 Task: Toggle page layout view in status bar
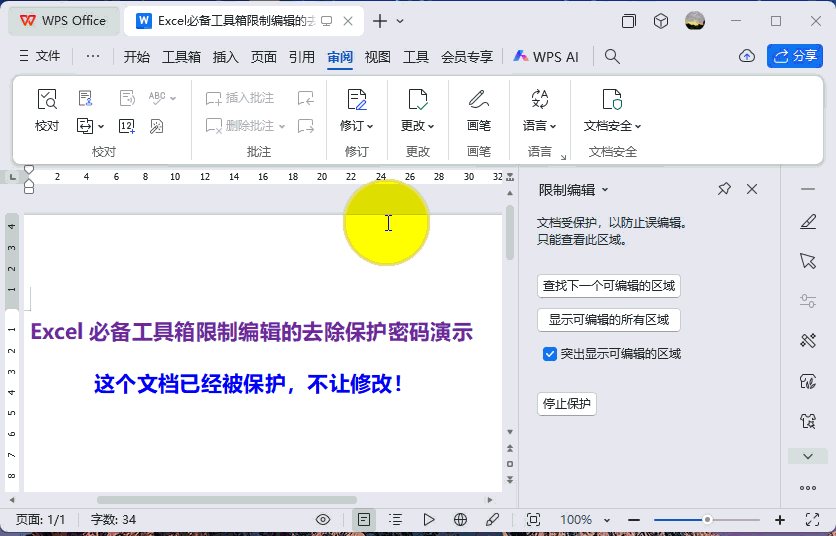[364, 520]
